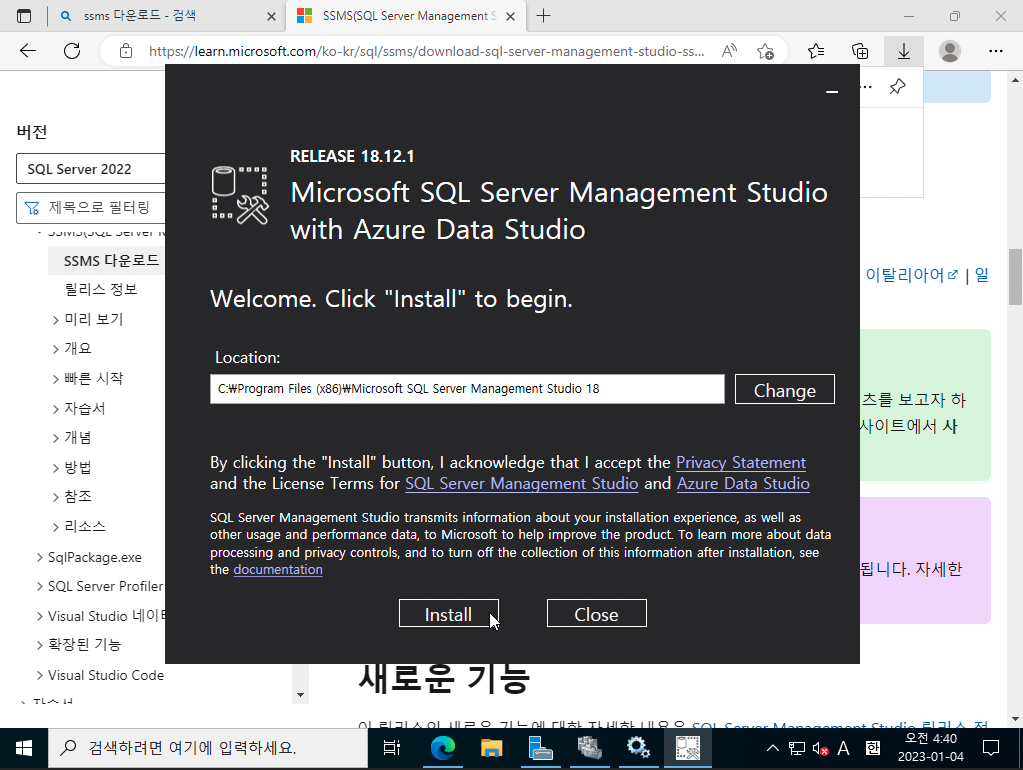Open the notification center icon
The height and width of the screenshot is (770, 1023).
point(990,748)
